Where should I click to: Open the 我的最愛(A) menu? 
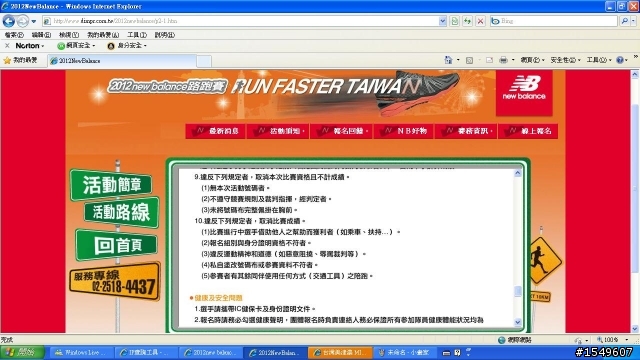coord(103,35)
